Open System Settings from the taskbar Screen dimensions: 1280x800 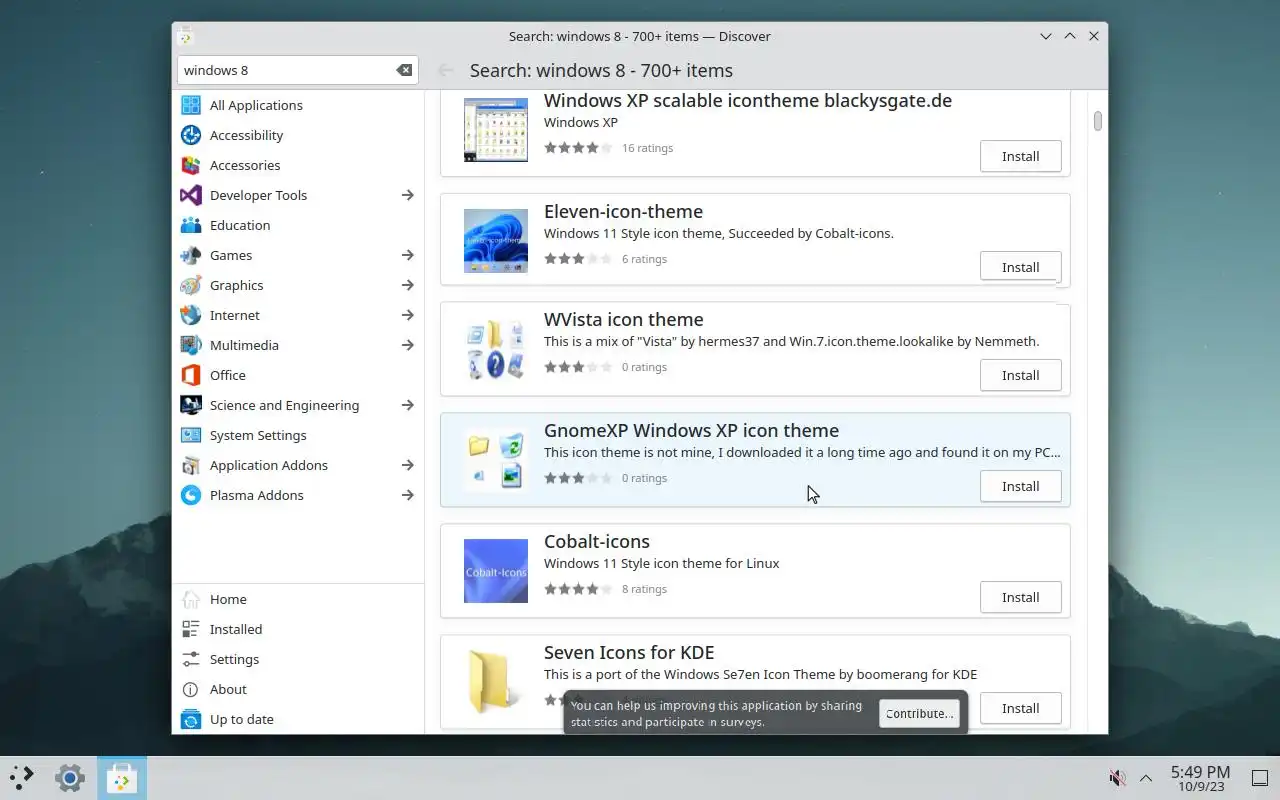[x=69, y=777]
